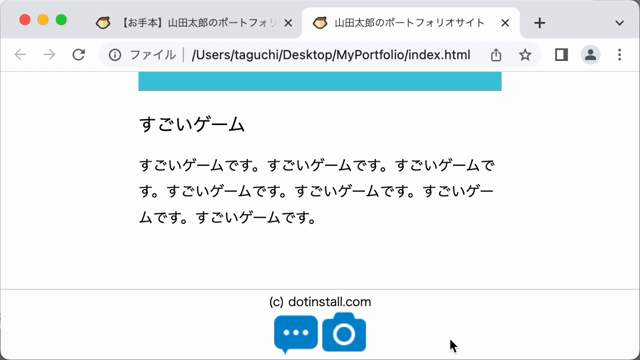This screenshot has width=640, height=360.
Task: Close the 山田太郎のポートフォリオサイト tab
Action: (505, 23)
